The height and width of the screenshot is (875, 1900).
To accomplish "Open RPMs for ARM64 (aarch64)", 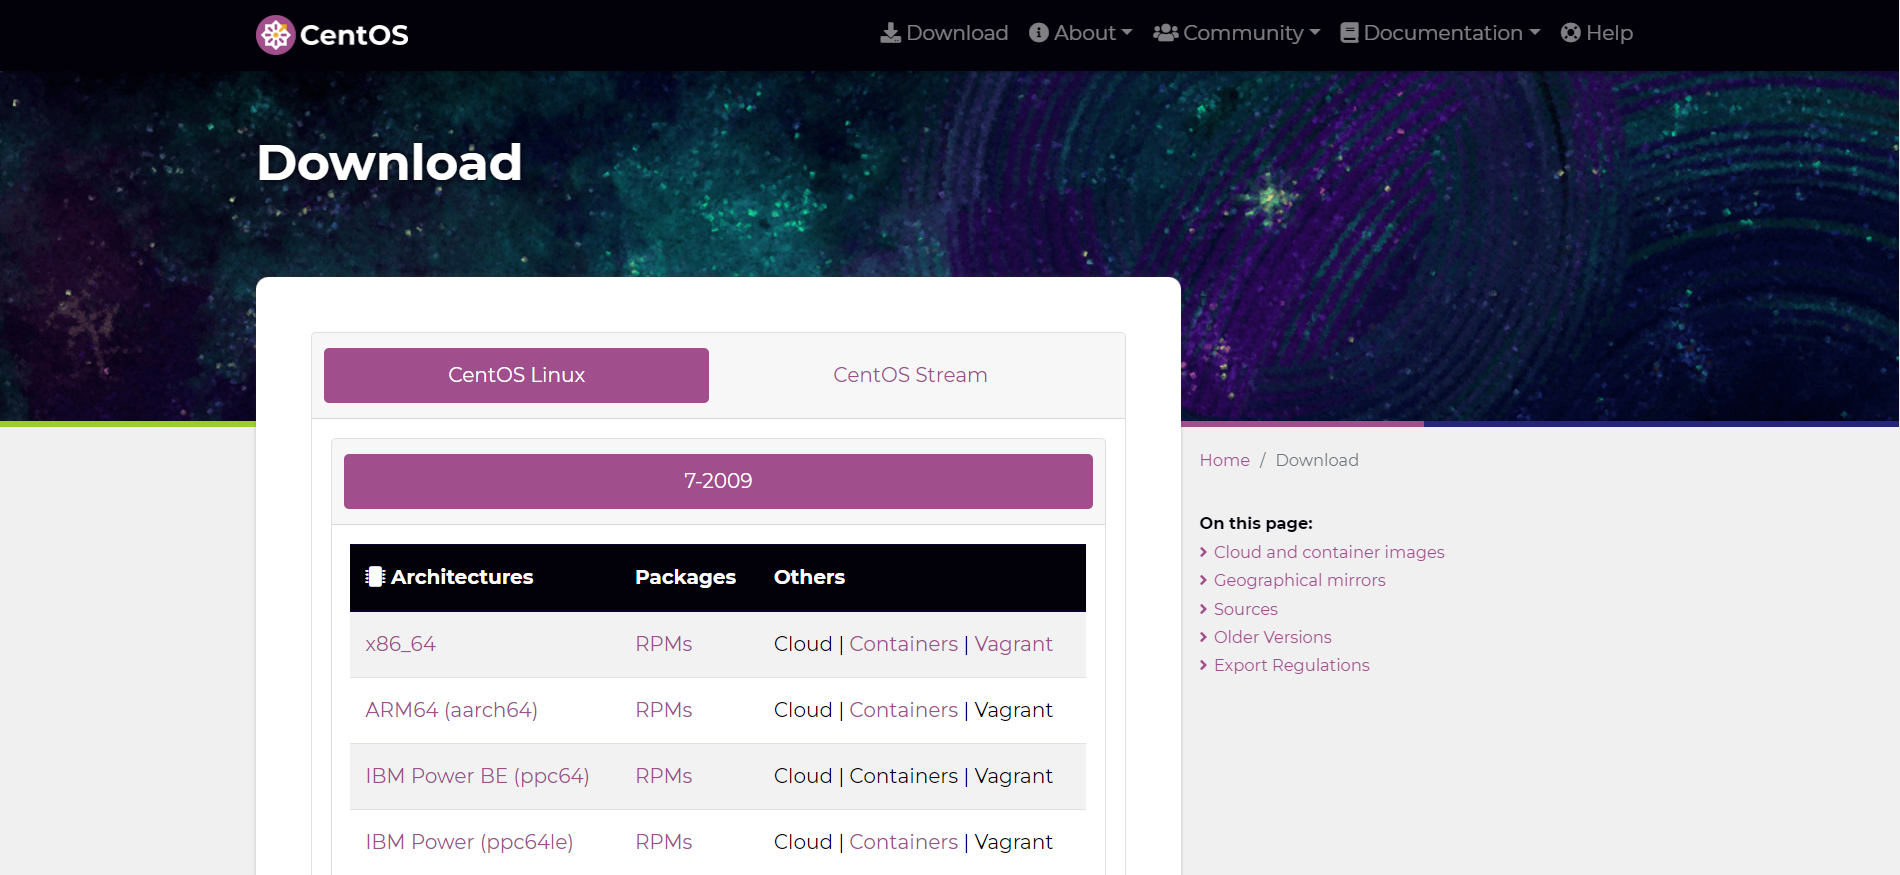I will tap(664, 710).
